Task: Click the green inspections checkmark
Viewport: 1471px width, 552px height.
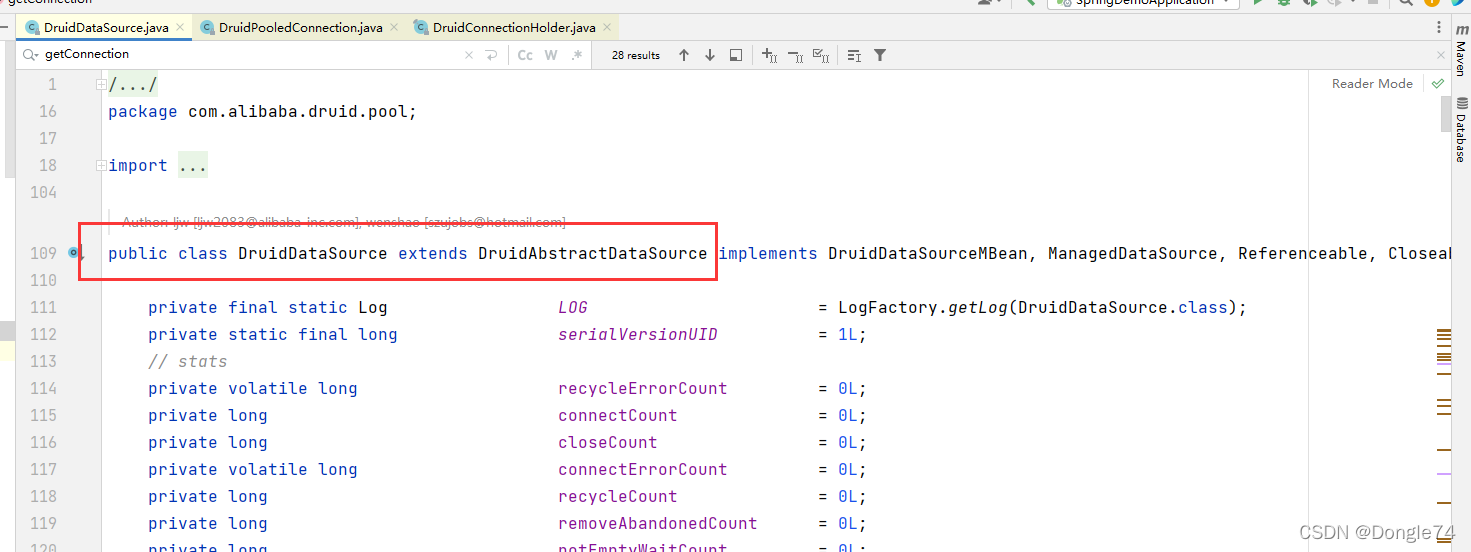Action: pos(1438,84)
